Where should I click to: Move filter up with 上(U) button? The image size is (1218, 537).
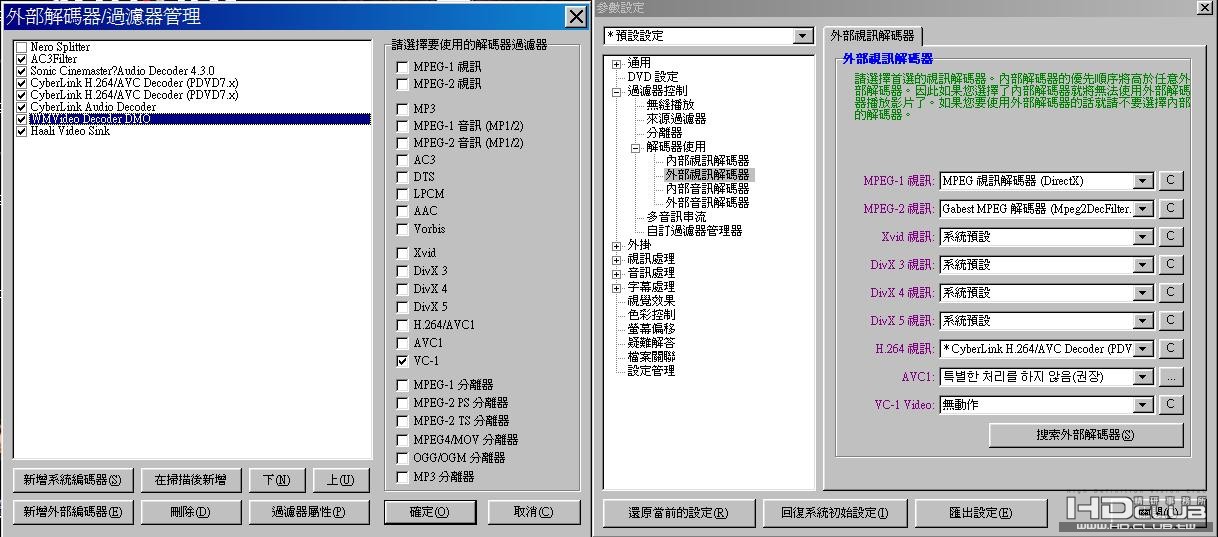pyautogui.click(x=340, y=480)
